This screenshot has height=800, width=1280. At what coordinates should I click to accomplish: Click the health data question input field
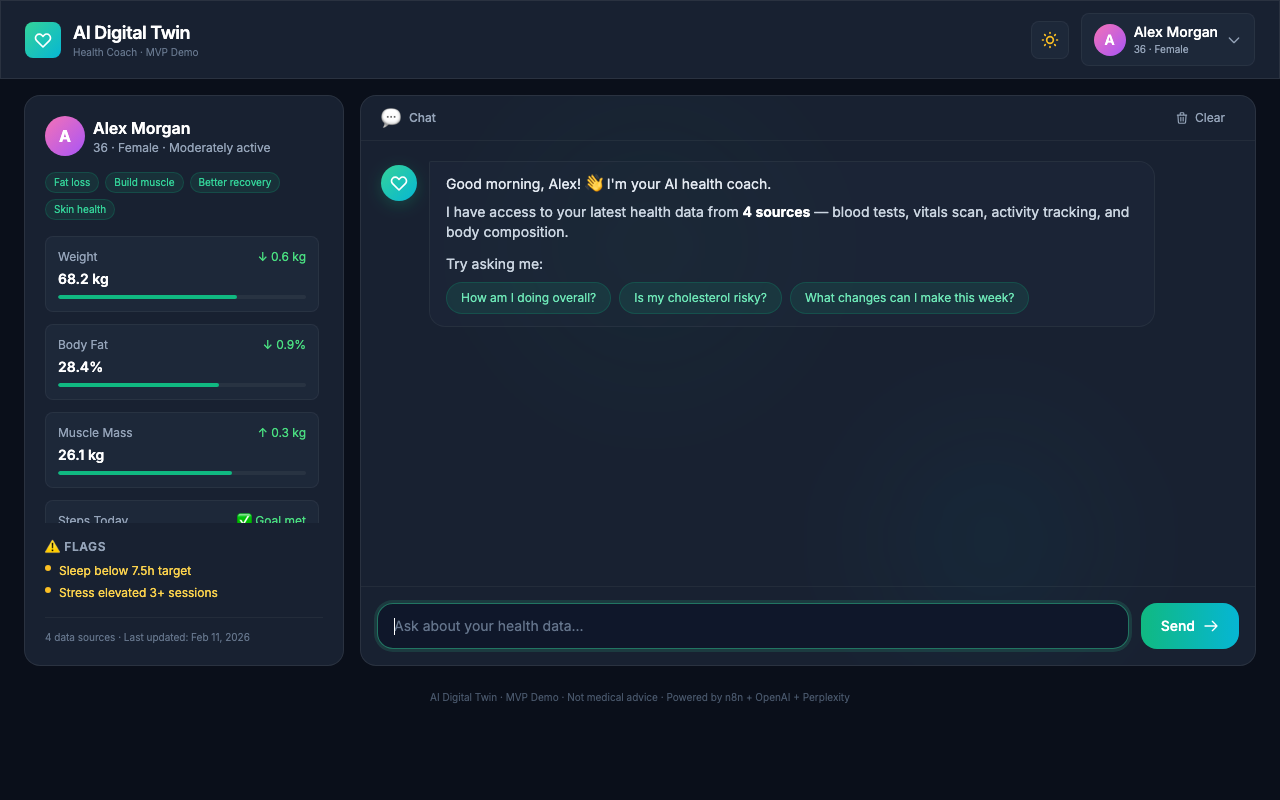pyautogui.click(x=753, y=625)
